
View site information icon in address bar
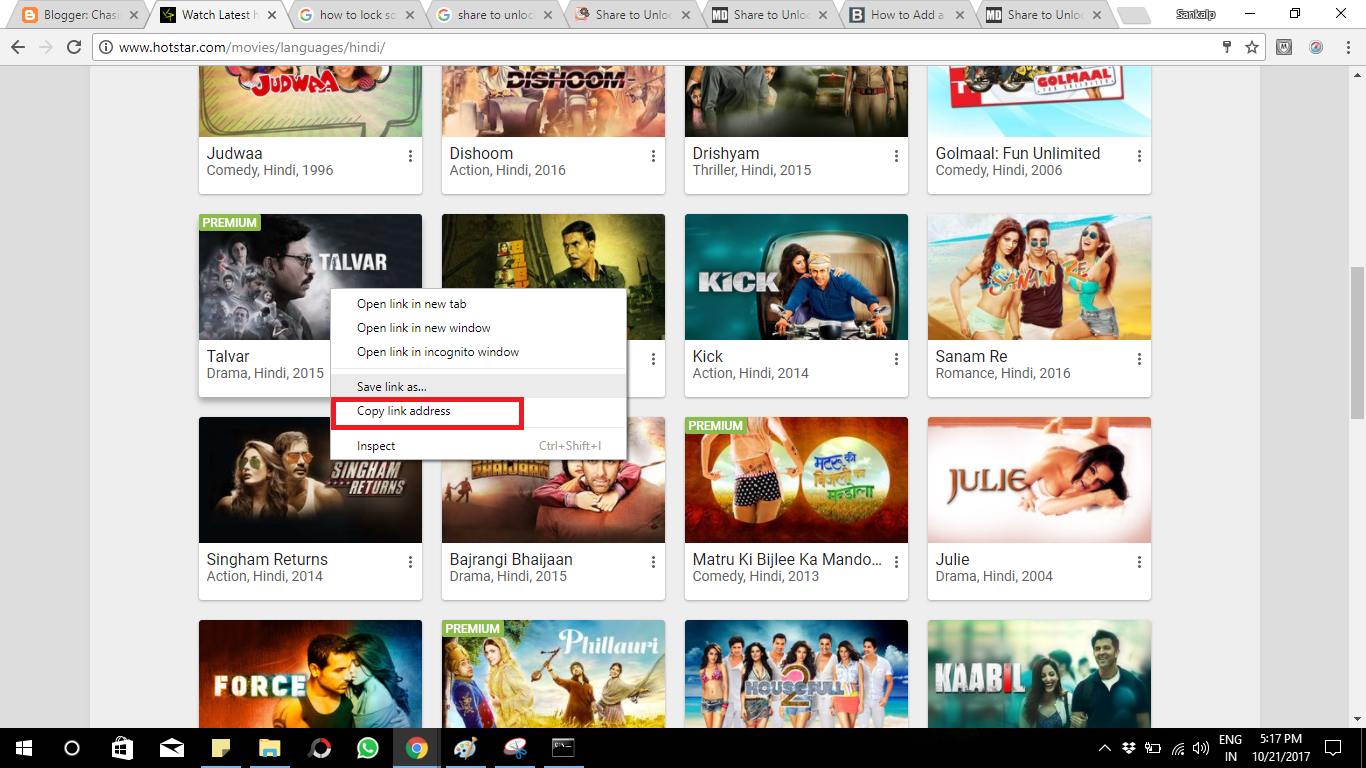pos(105,47)
